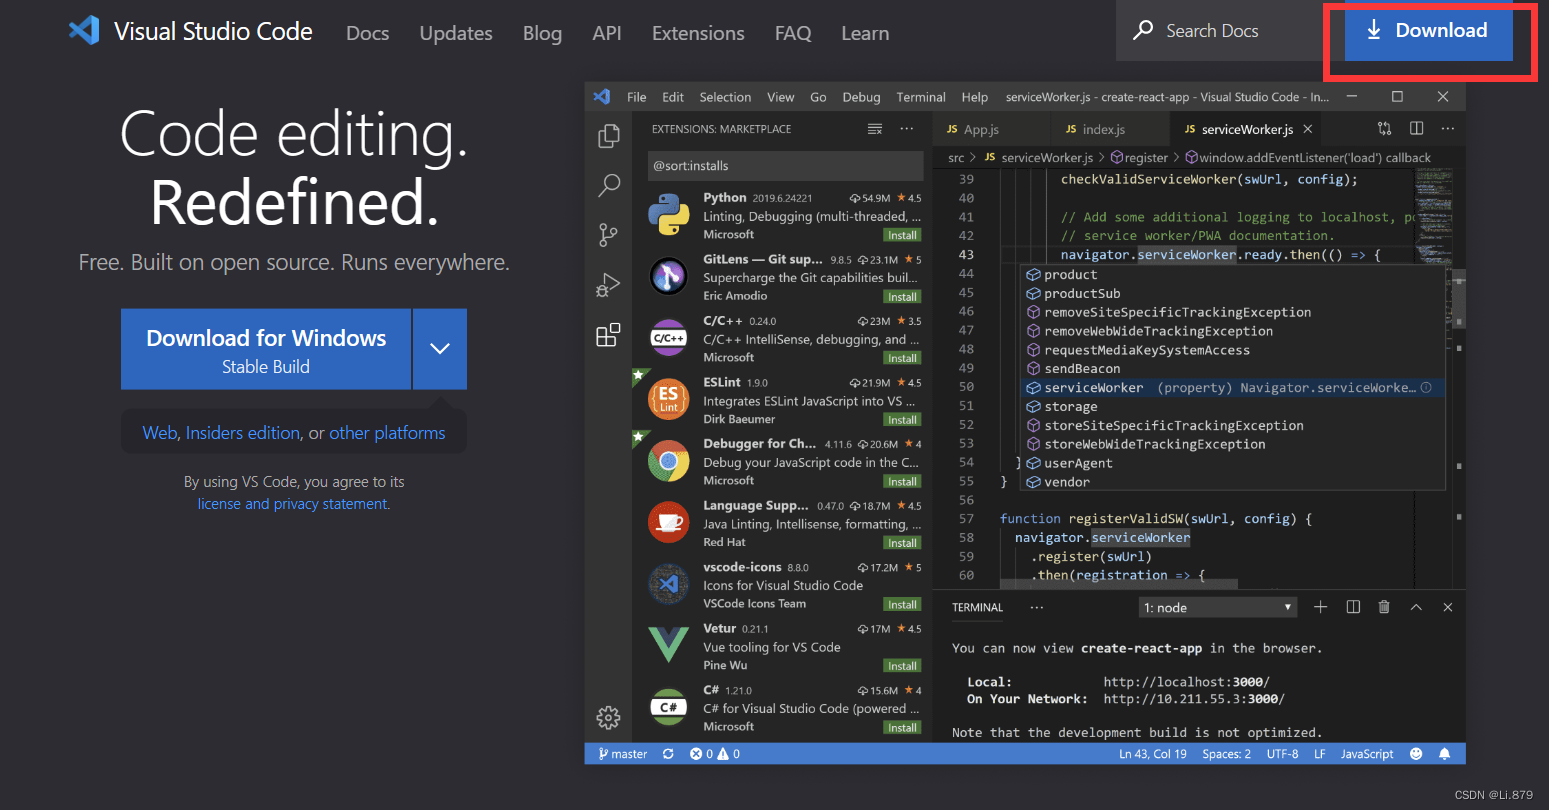Click Install for the C/C++ extension
Viewport: 1549px width, 810px height.
point(902,358)
